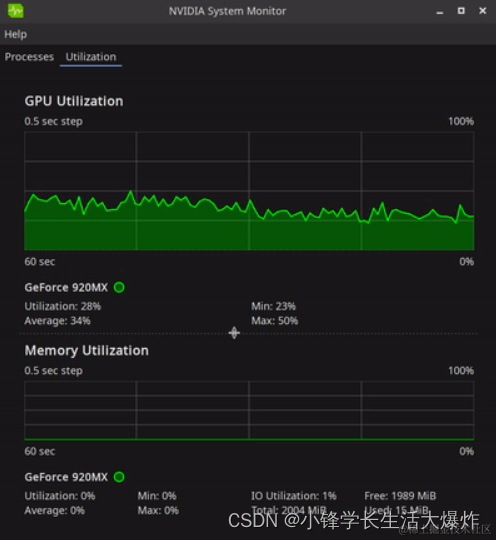Click the GPU Utilization heading
Image resolution: width=496 pixels, height=540 pixels.
[x=74, y=101]
